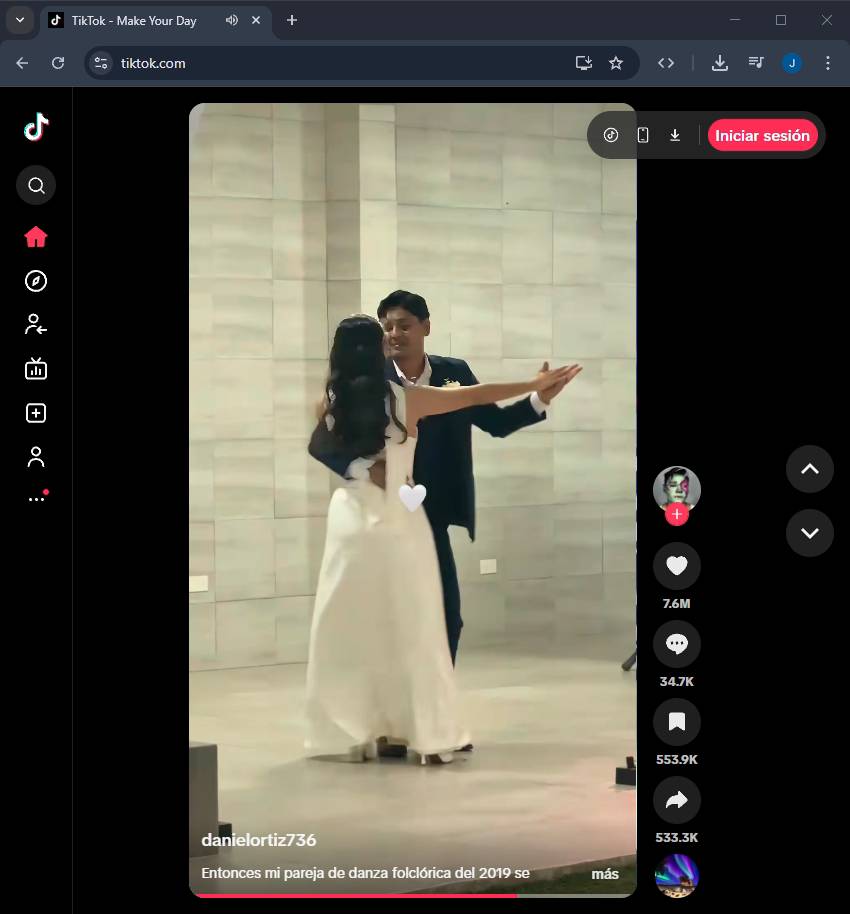Open the Explore compass icon
Screen dimensions: 850x914
tap(36, 281)
